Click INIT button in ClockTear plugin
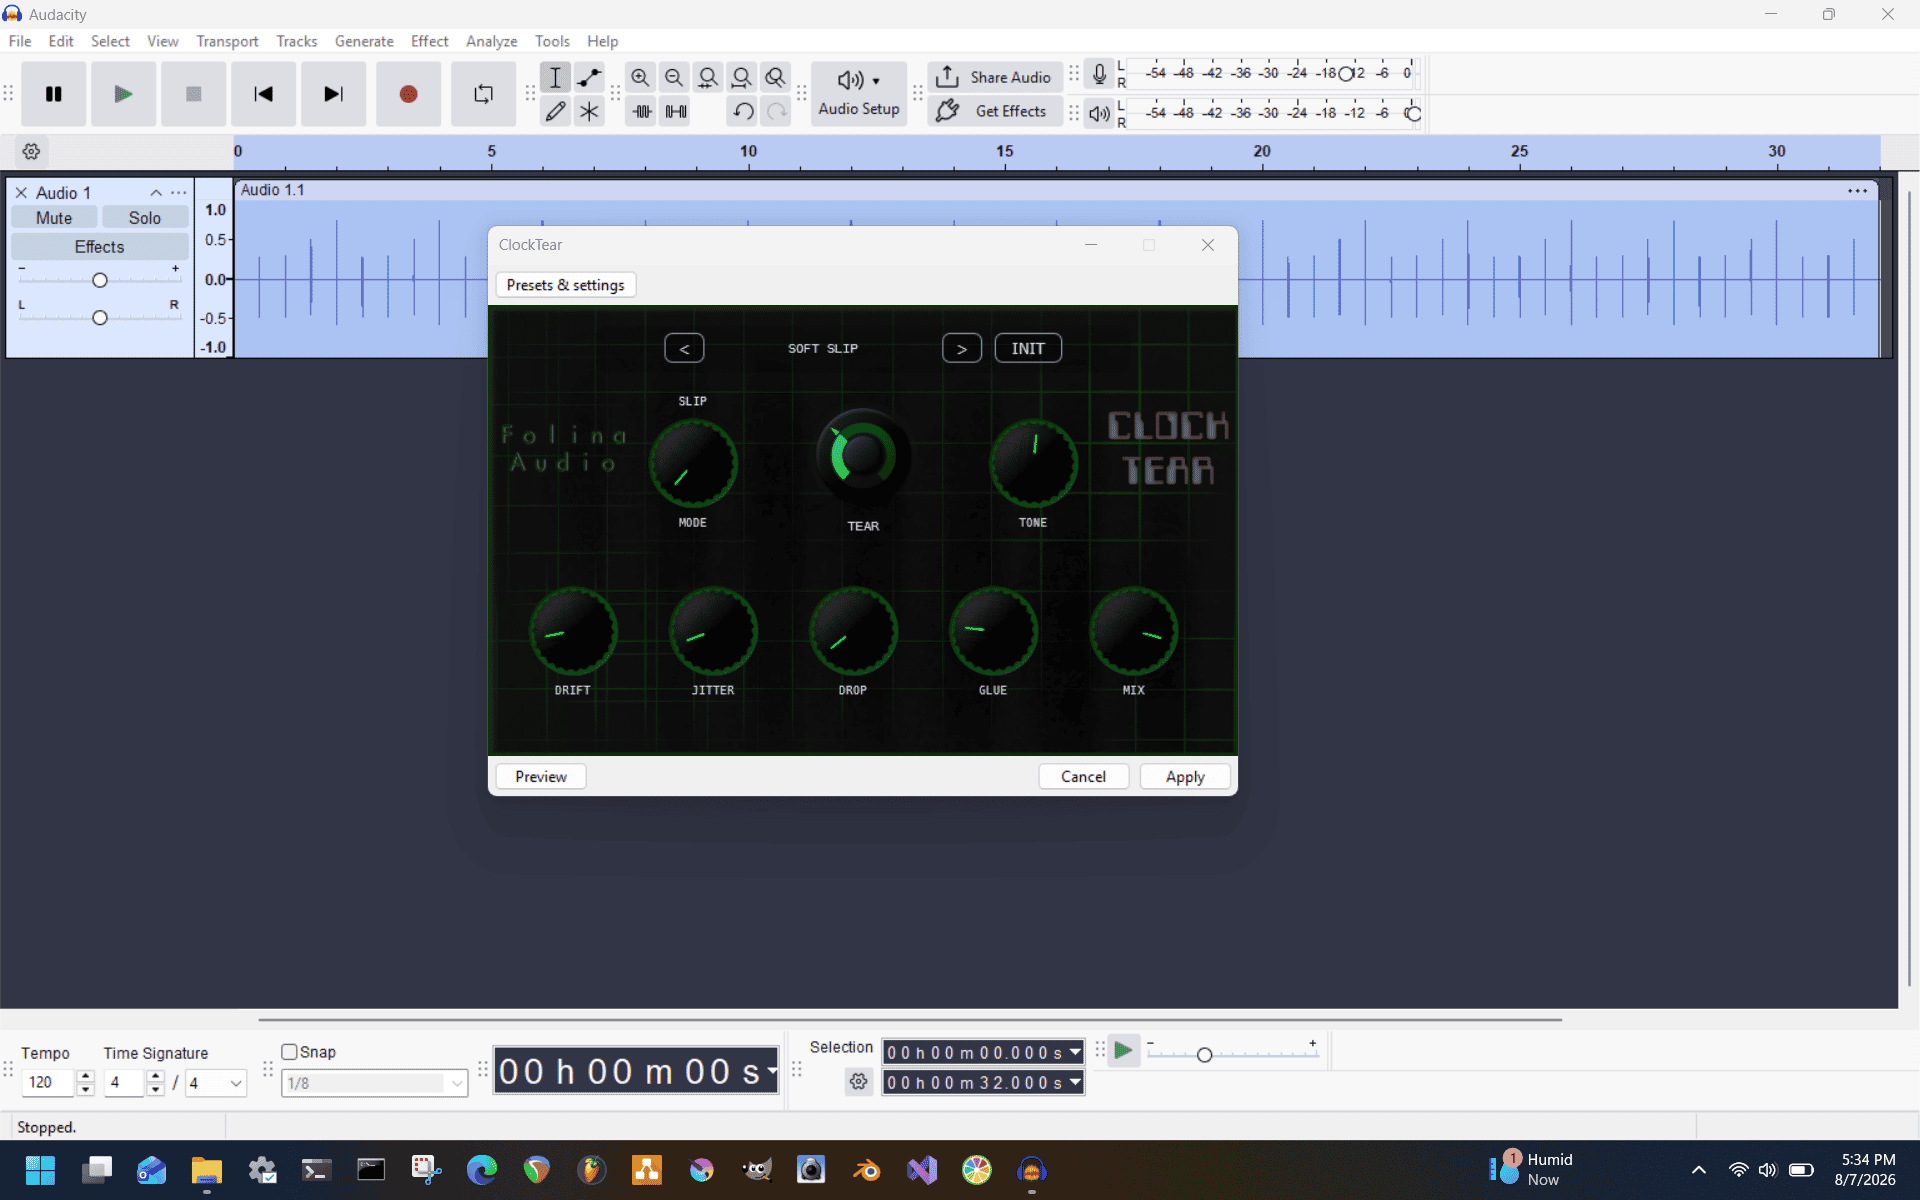Screen dimensions: 1920x1200 coord(1028,348)
